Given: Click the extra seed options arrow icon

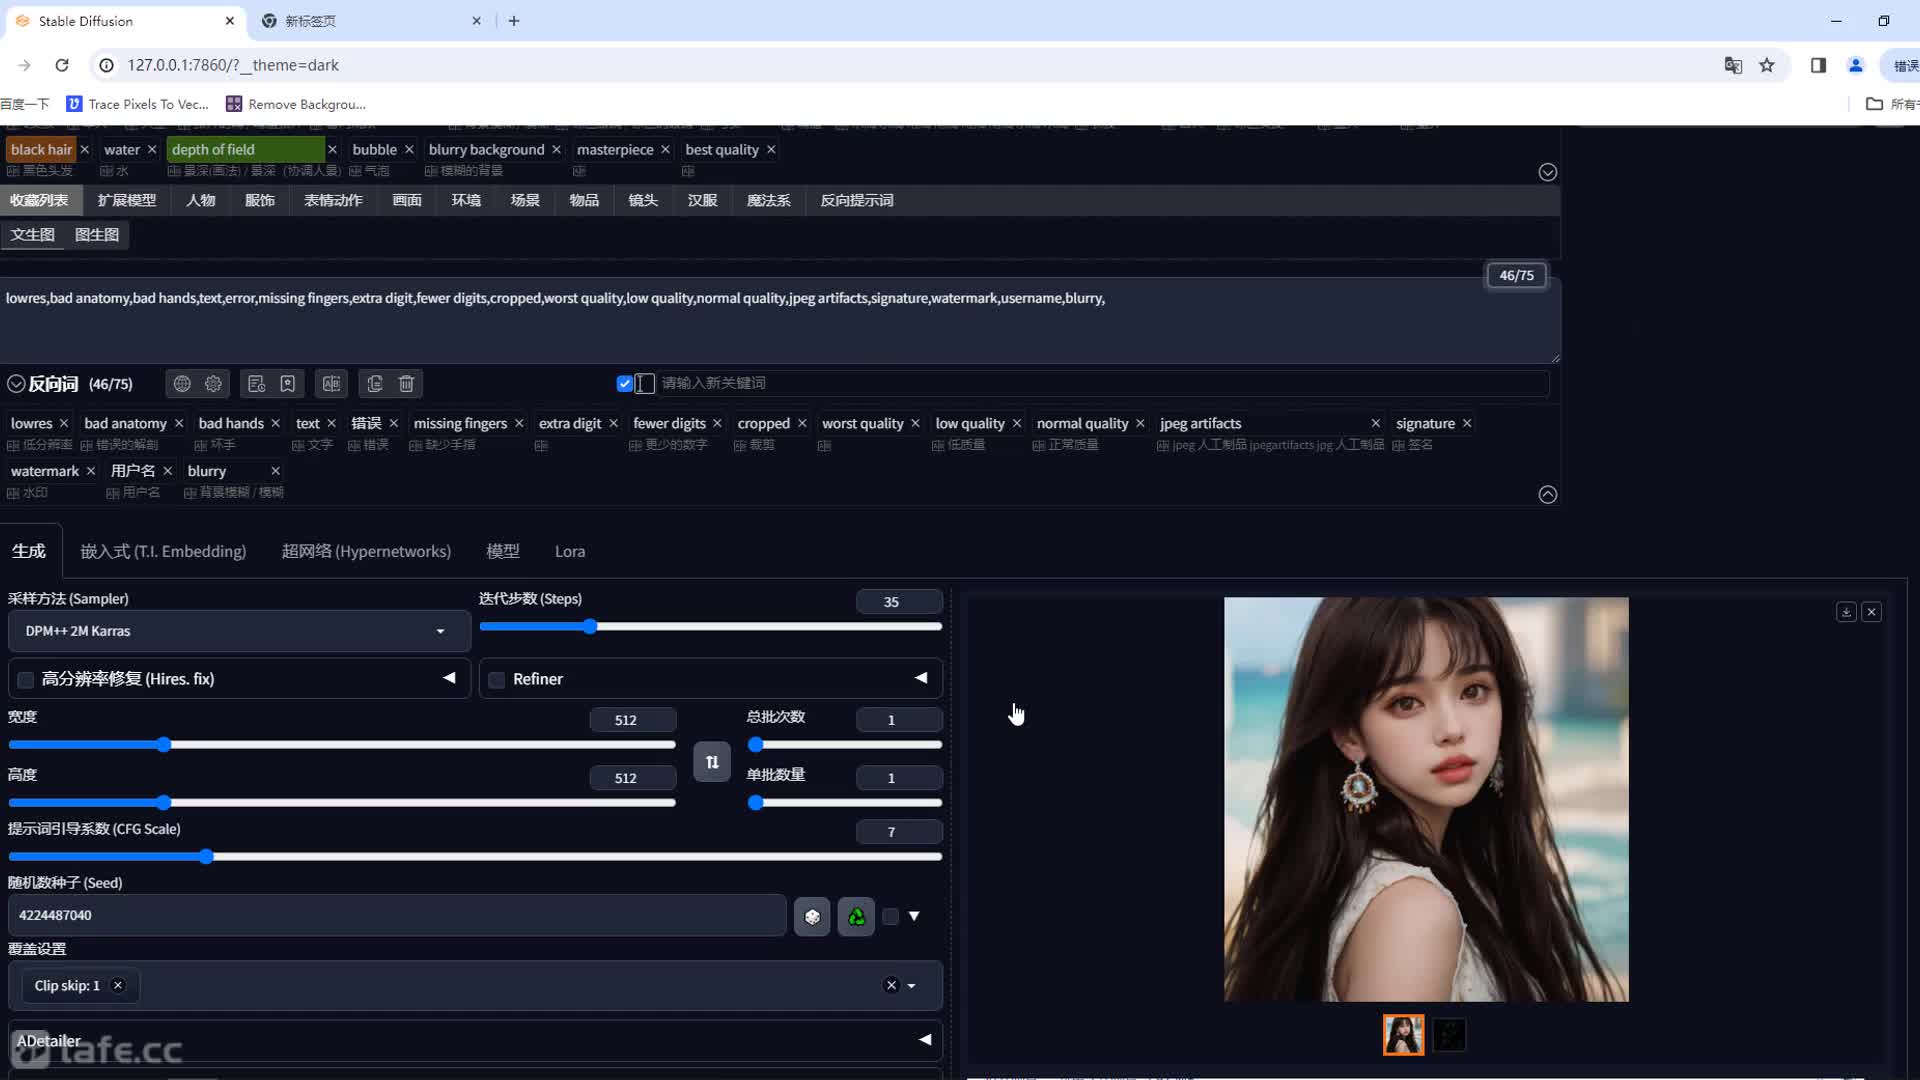Looking at the screenshot, I should 915,914.
